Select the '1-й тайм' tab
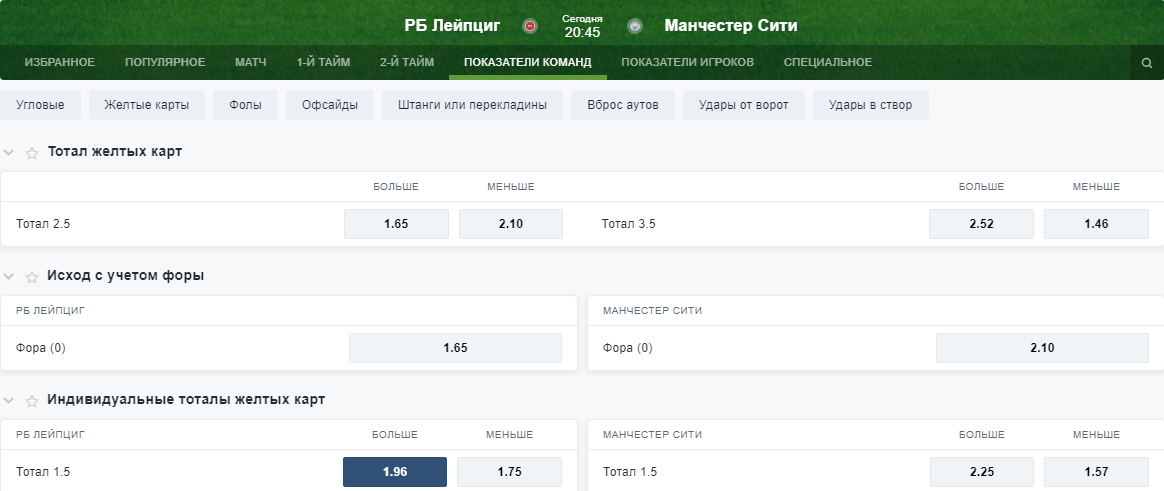Image resolution: width=1164 pixels, height=491 pixels. tap(323, 63)
